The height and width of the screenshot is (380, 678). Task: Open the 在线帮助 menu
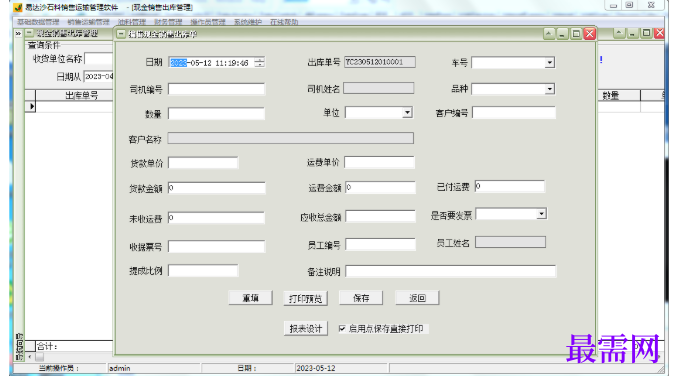[284, 22]
